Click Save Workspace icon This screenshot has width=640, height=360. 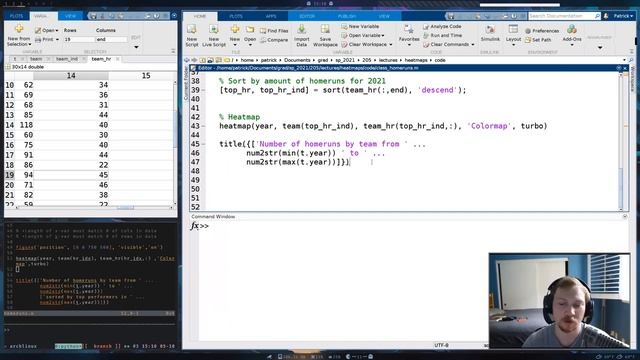click(x=325, y=29)
